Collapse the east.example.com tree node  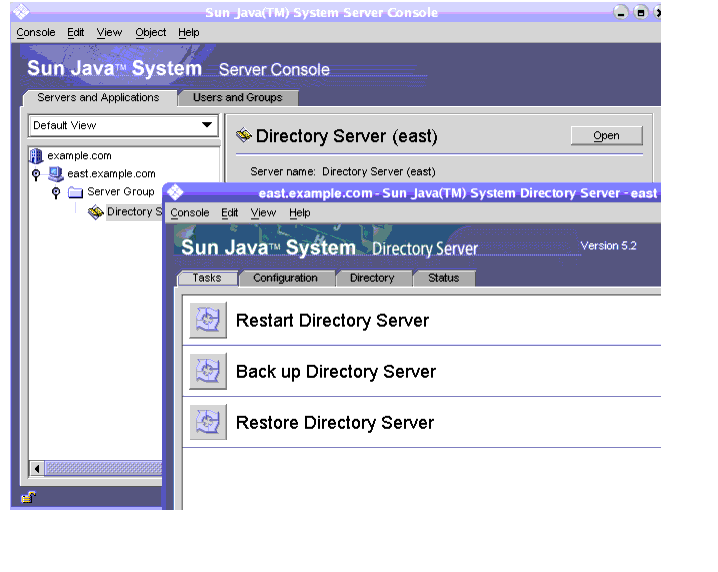point(36,174)
